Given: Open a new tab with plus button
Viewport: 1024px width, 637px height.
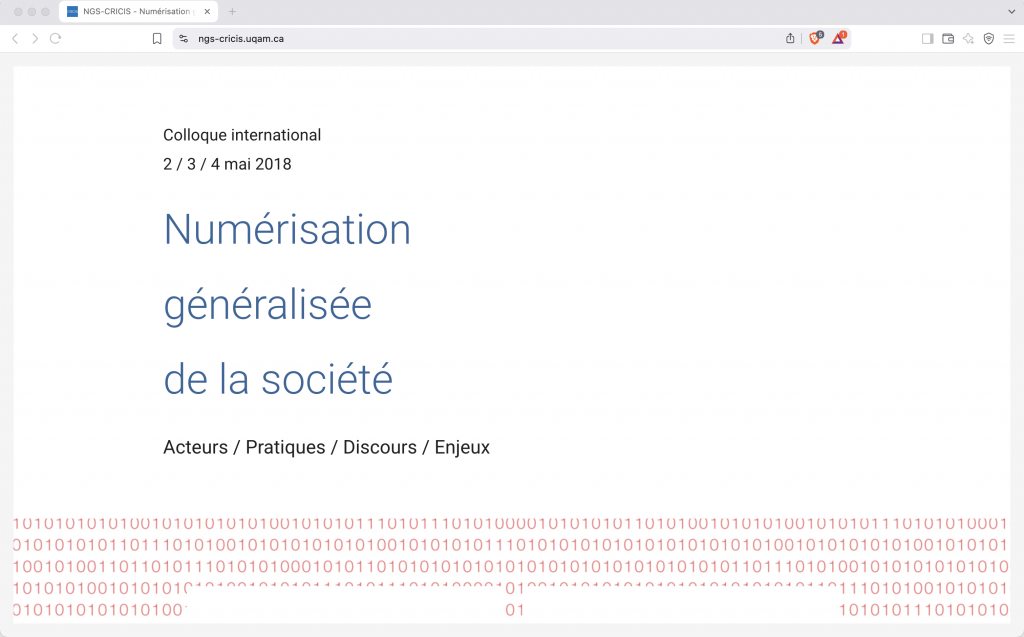Looking at the screenshot, I should (x=233, y=11).
